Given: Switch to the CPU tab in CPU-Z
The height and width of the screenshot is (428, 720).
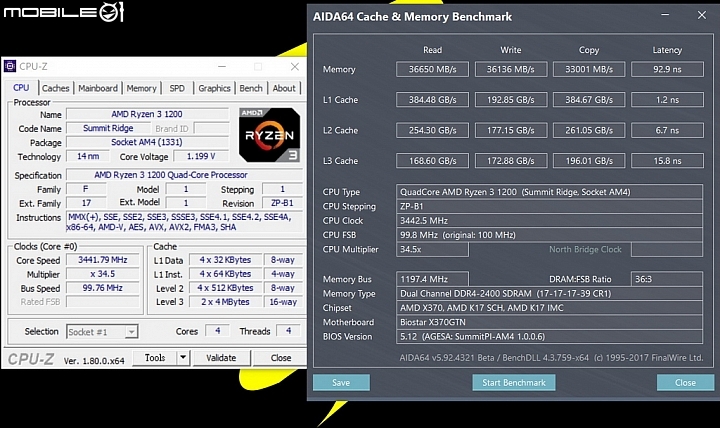Looking at the screenshot, I should (21, 88).
